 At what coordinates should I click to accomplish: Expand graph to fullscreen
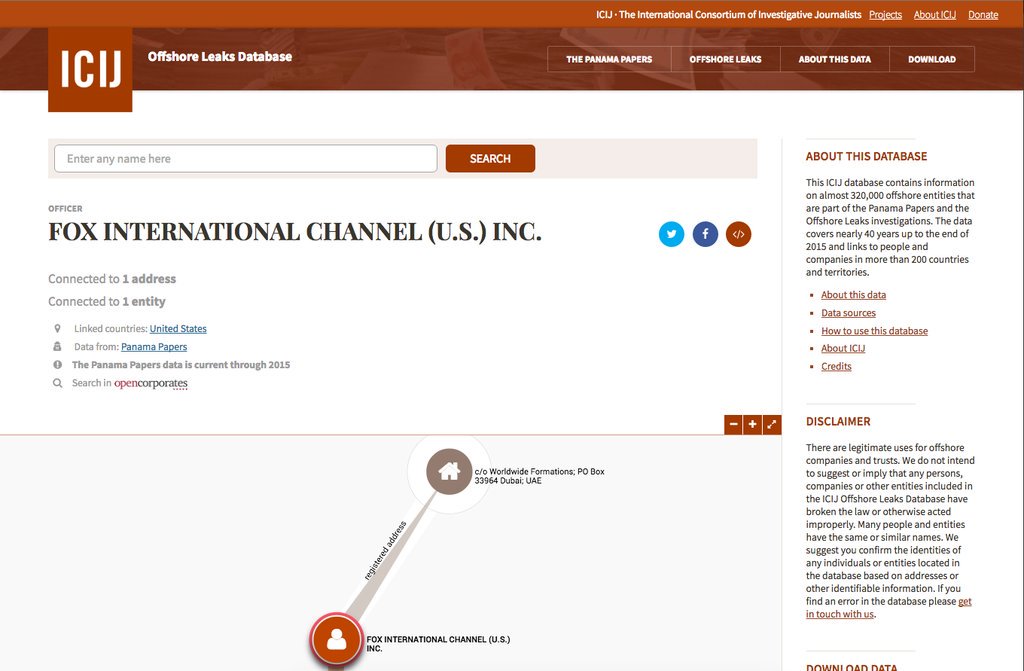pos(772,424)
